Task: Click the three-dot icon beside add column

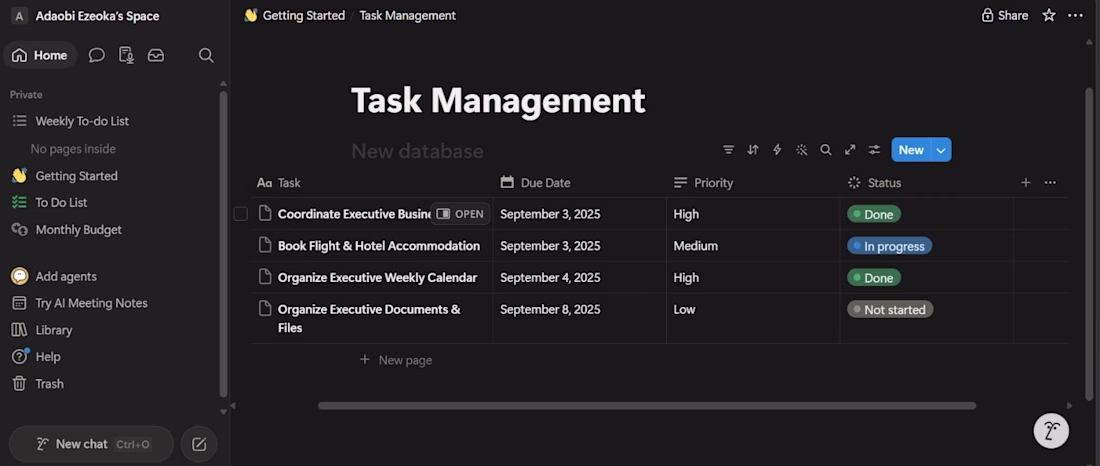Action: (x=1050, y=182)
